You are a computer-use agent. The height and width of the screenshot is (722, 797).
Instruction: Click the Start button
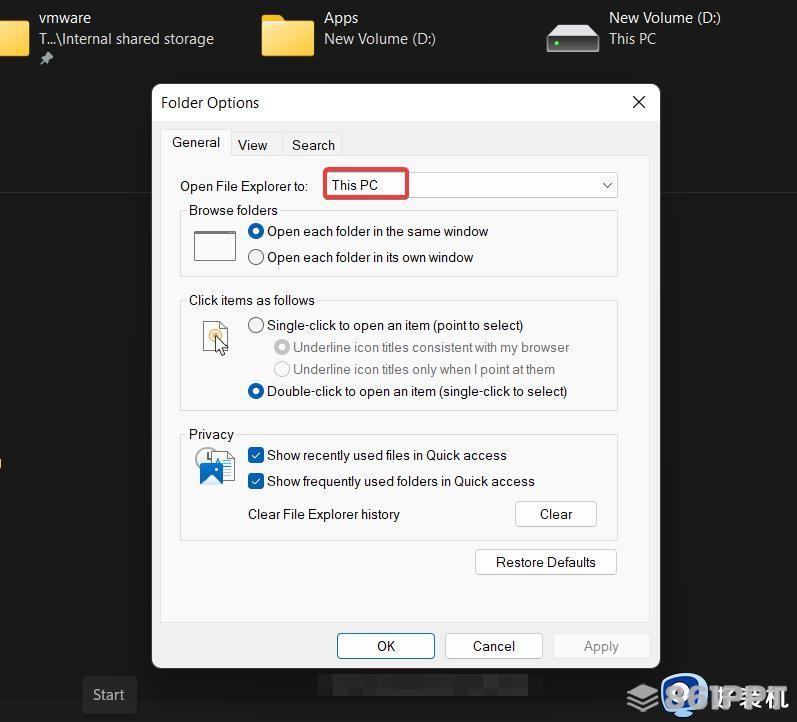(x=109, y=695)
